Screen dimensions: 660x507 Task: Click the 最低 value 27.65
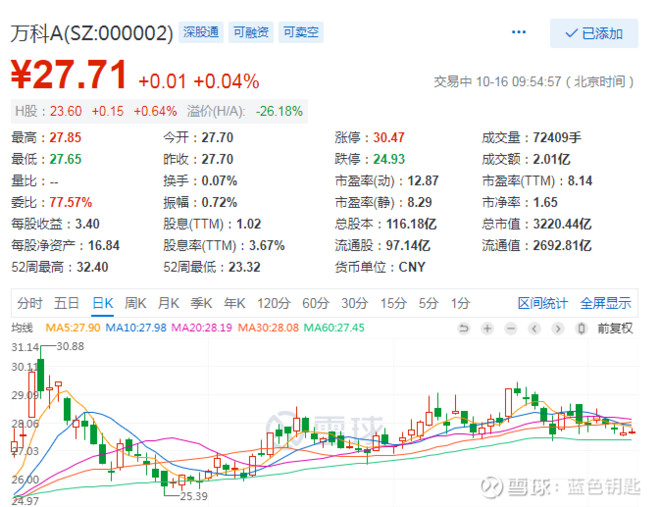click(x=65, y=159)
